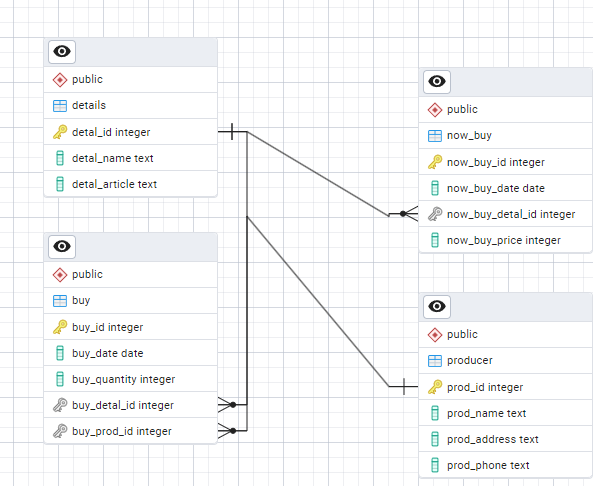The width and height of the screenshot is (593, 486).
Task: Click the column icon for prod_name
Action: (435, 413)
